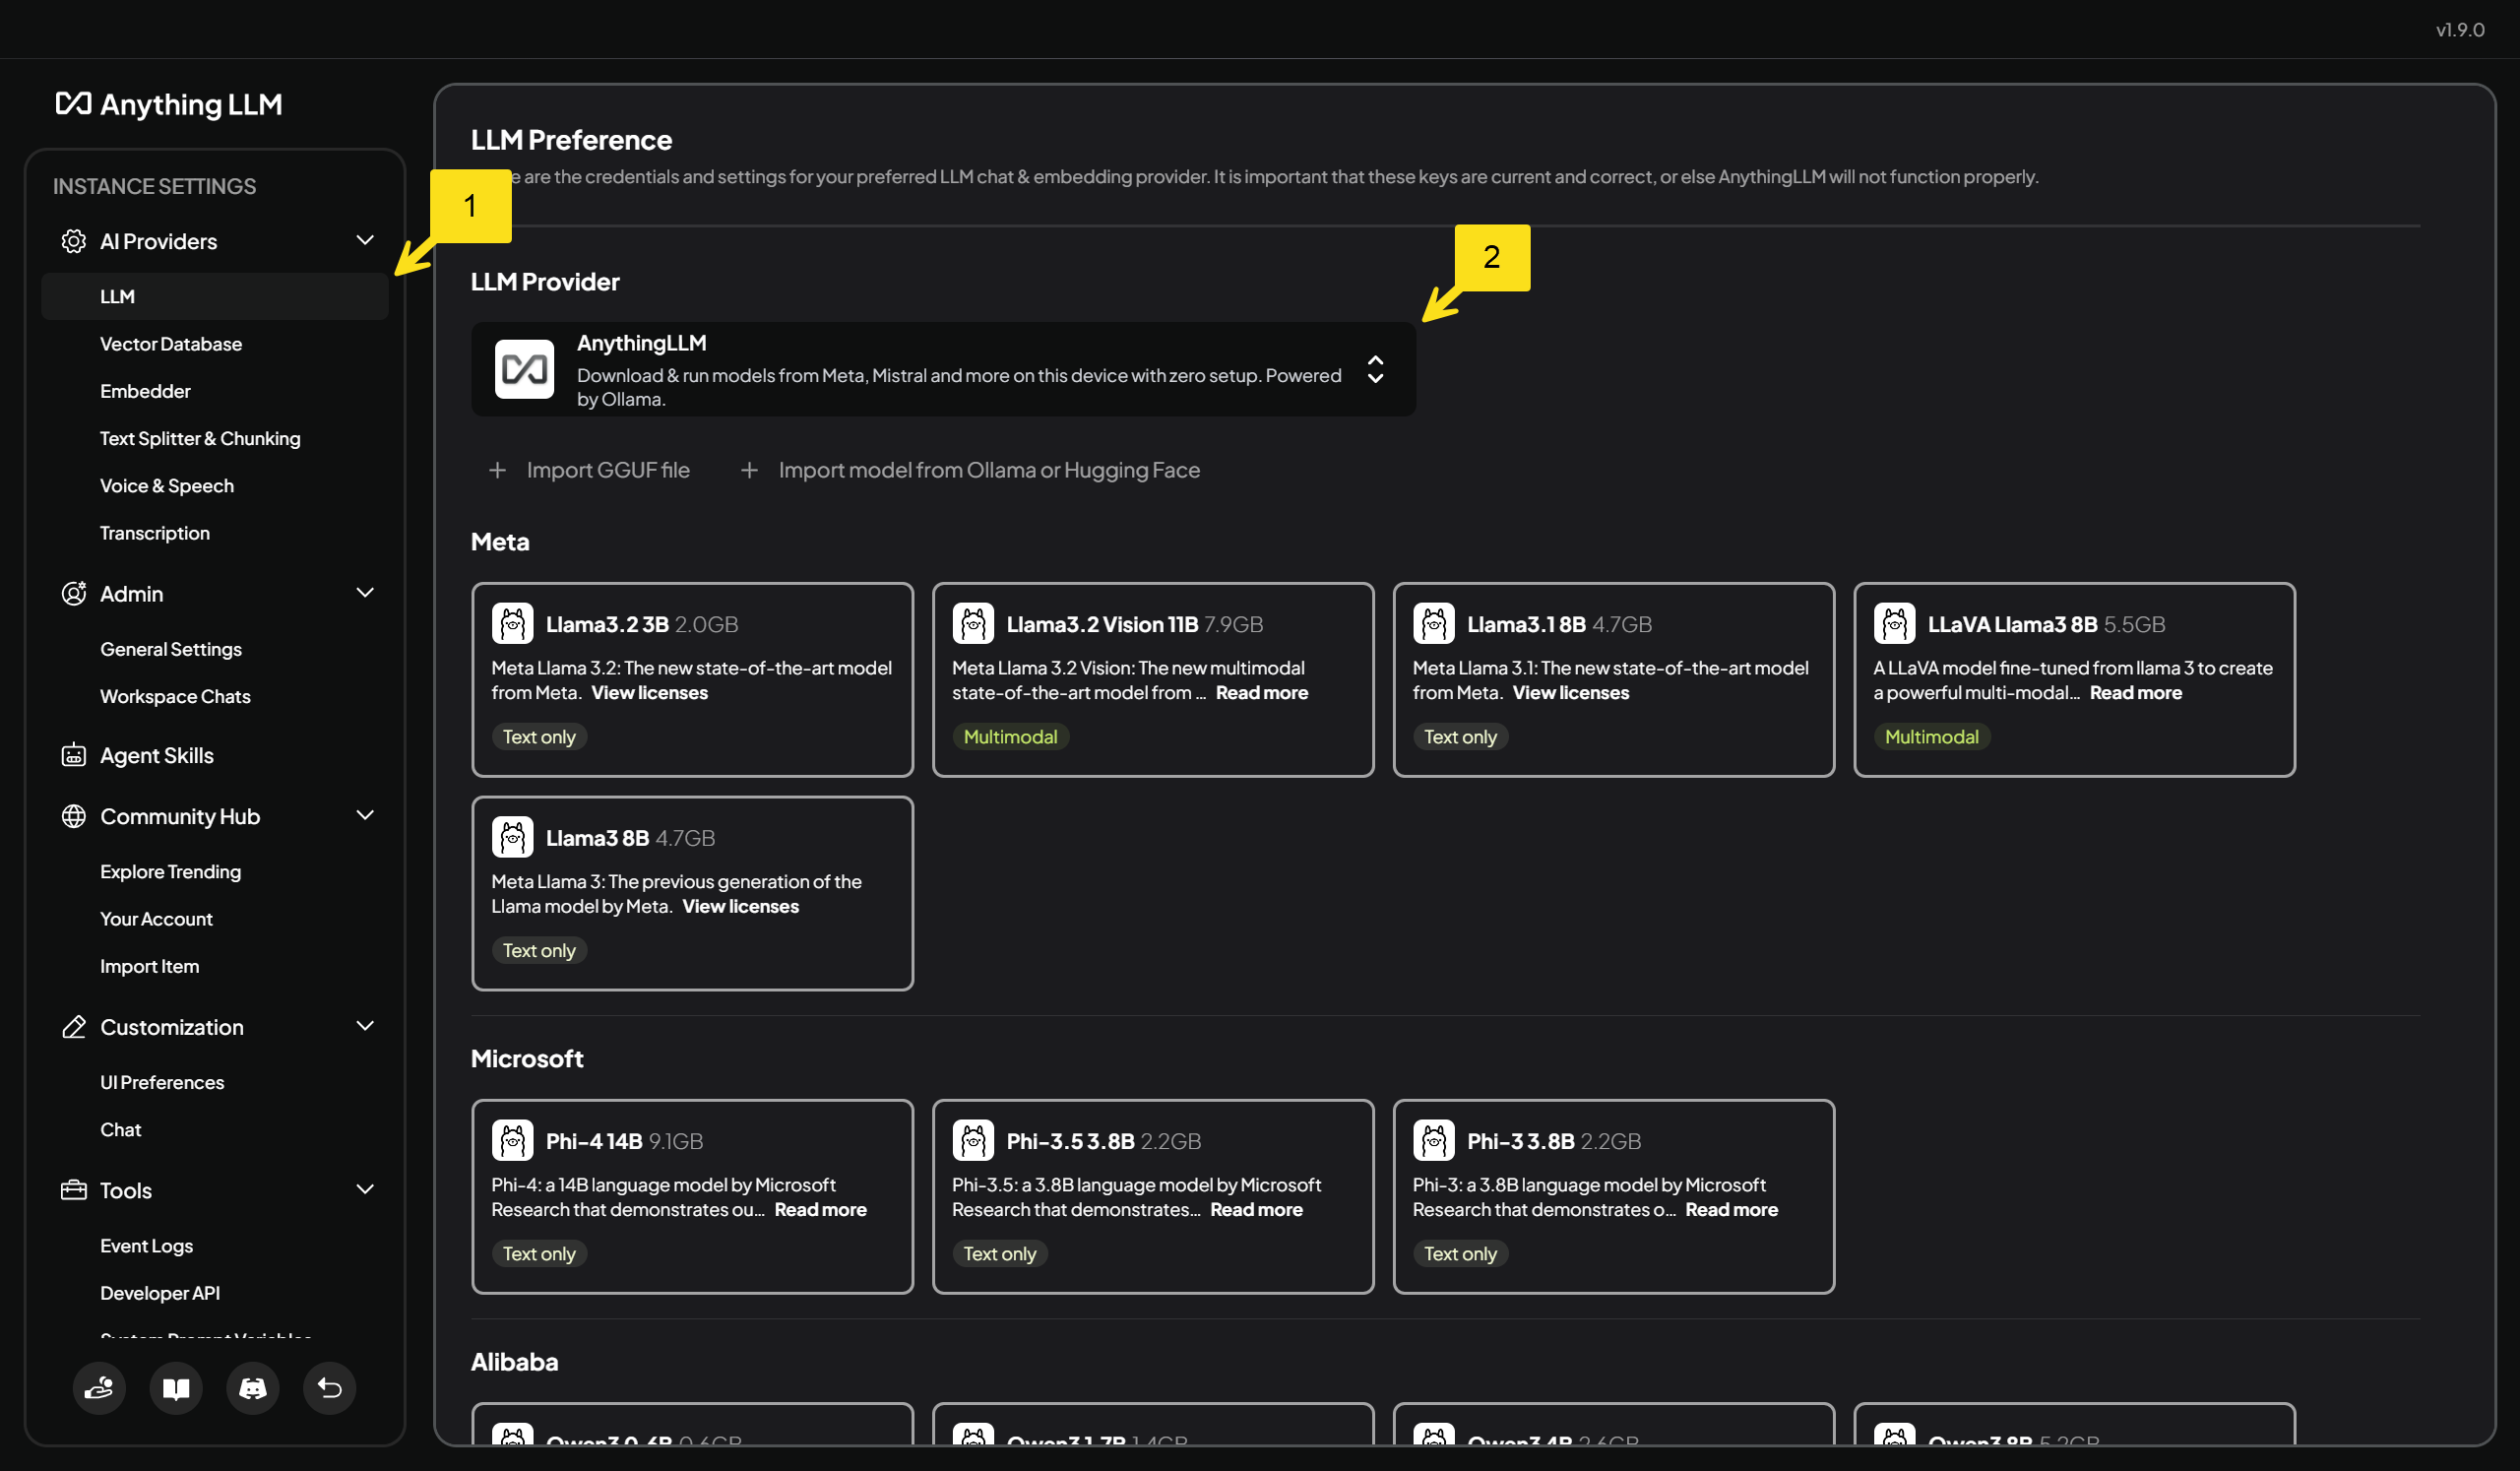Collapse the Tools section chevron
This screenshot has width=2520, height=1471.
tap(365, 1189)
